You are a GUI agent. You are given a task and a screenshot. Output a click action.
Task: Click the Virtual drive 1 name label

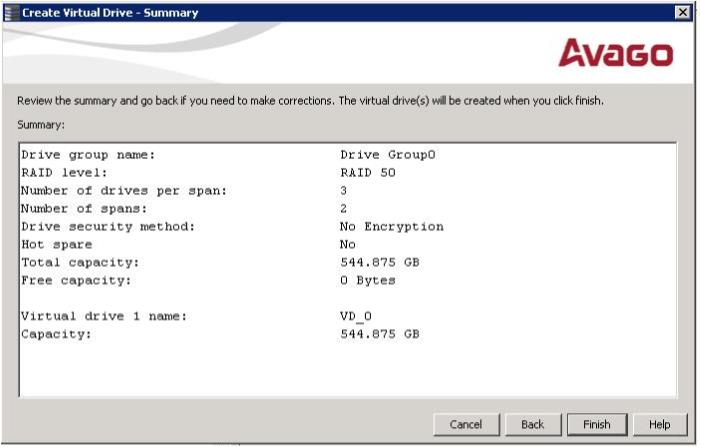[104, 317]
